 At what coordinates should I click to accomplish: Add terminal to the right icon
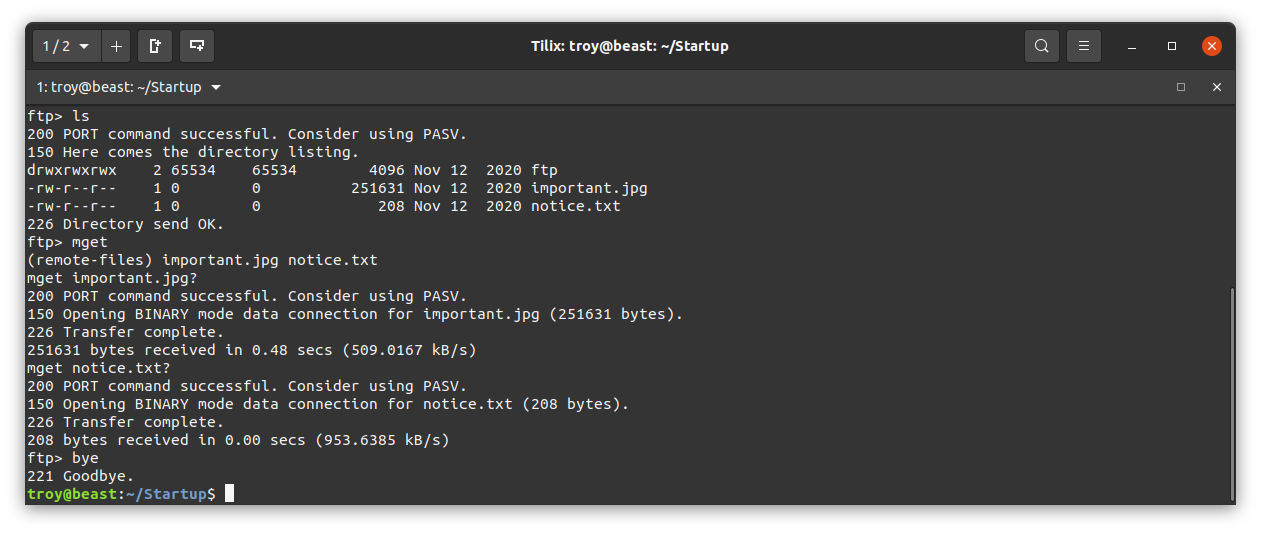(155, 46)
